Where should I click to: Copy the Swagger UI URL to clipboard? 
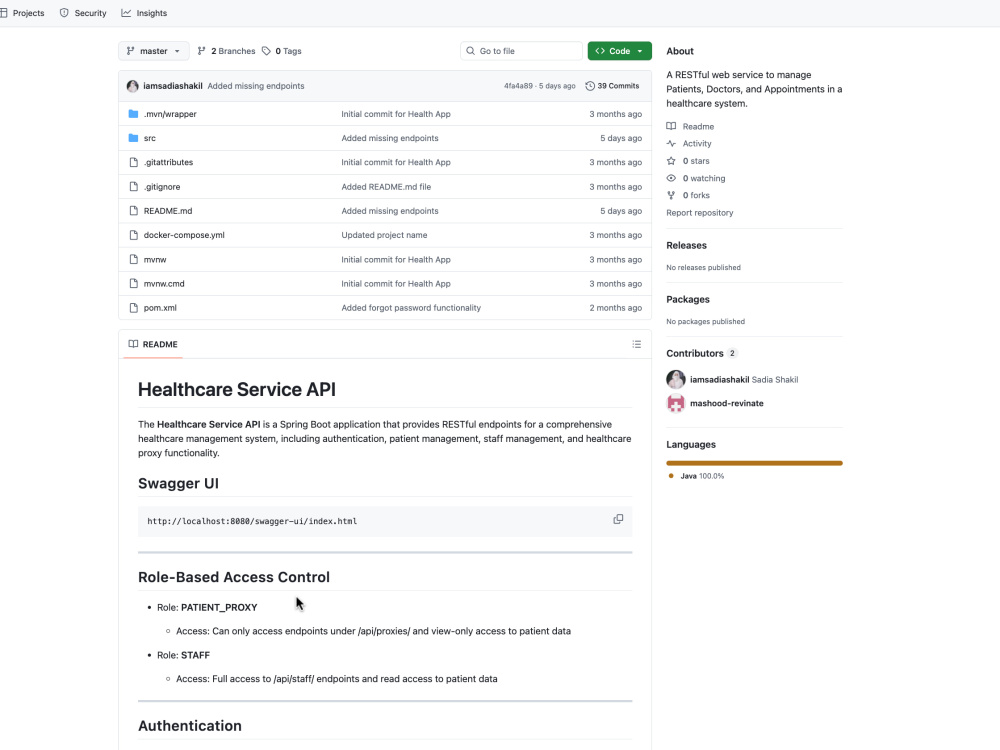click(618, 519)
